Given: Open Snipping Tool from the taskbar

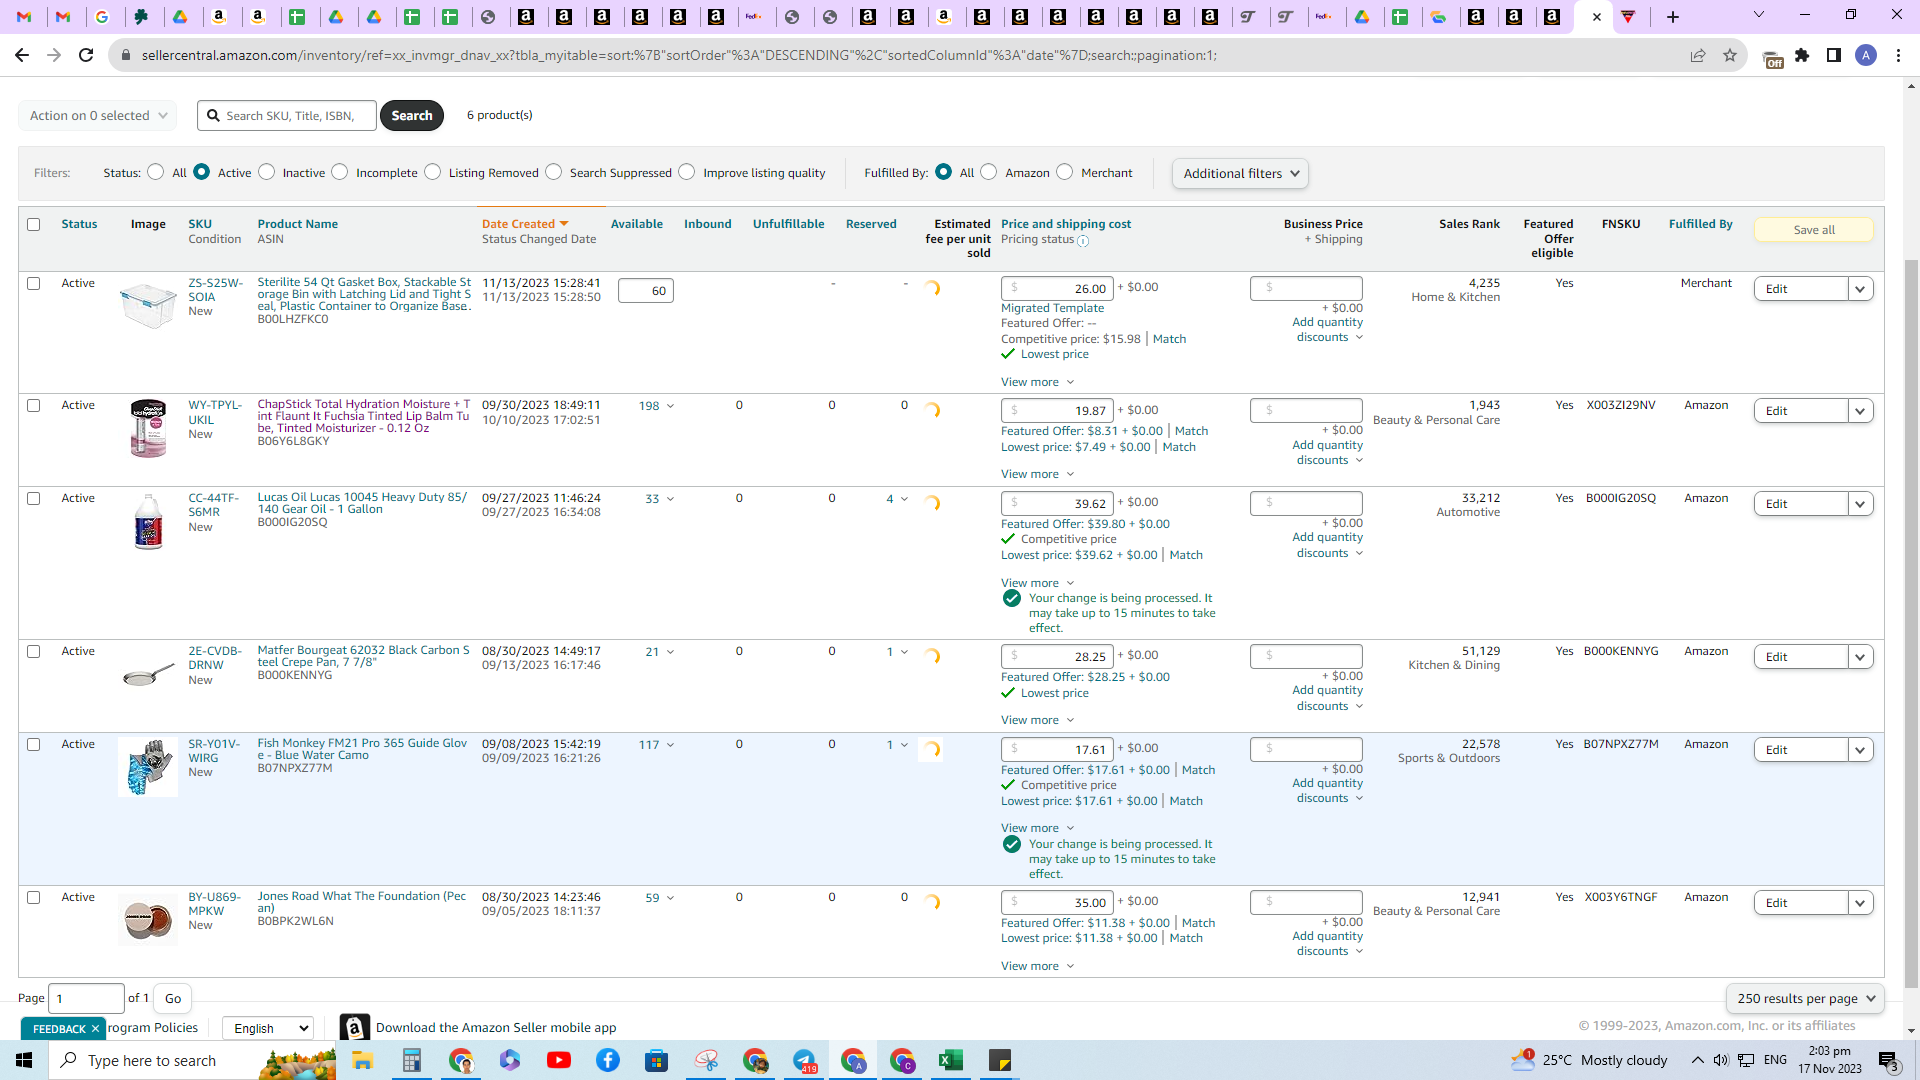Looking at the screenshot, I should click(x=706, y=1060).
